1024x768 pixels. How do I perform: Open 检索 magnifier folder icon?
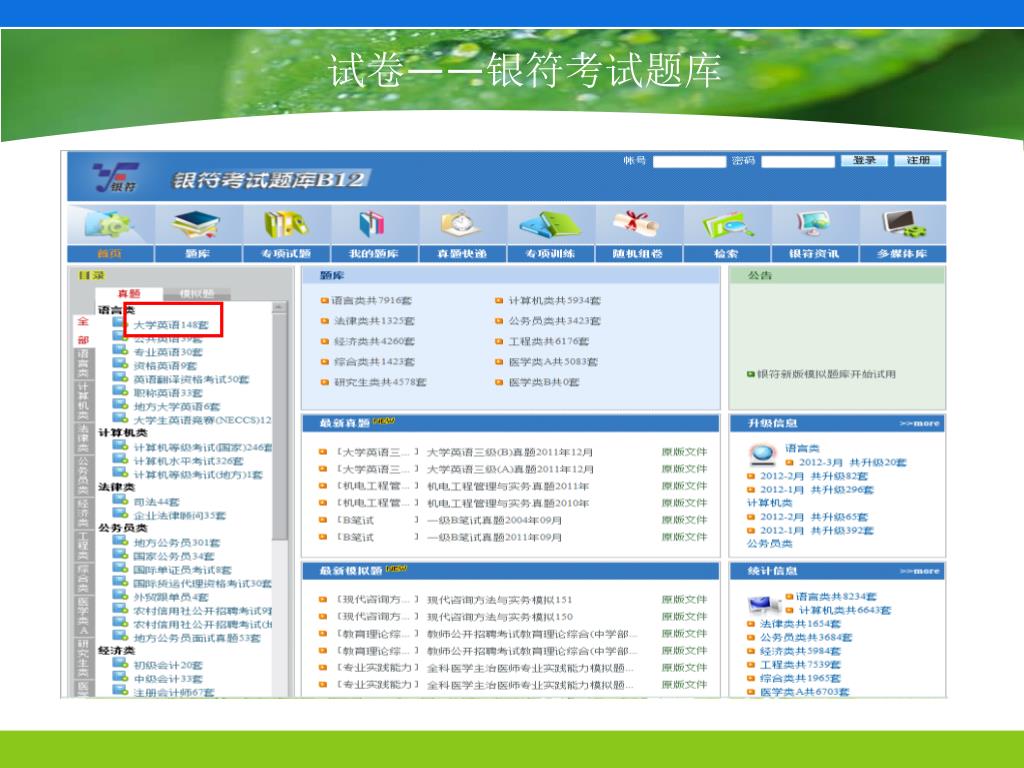coord(727,225)
